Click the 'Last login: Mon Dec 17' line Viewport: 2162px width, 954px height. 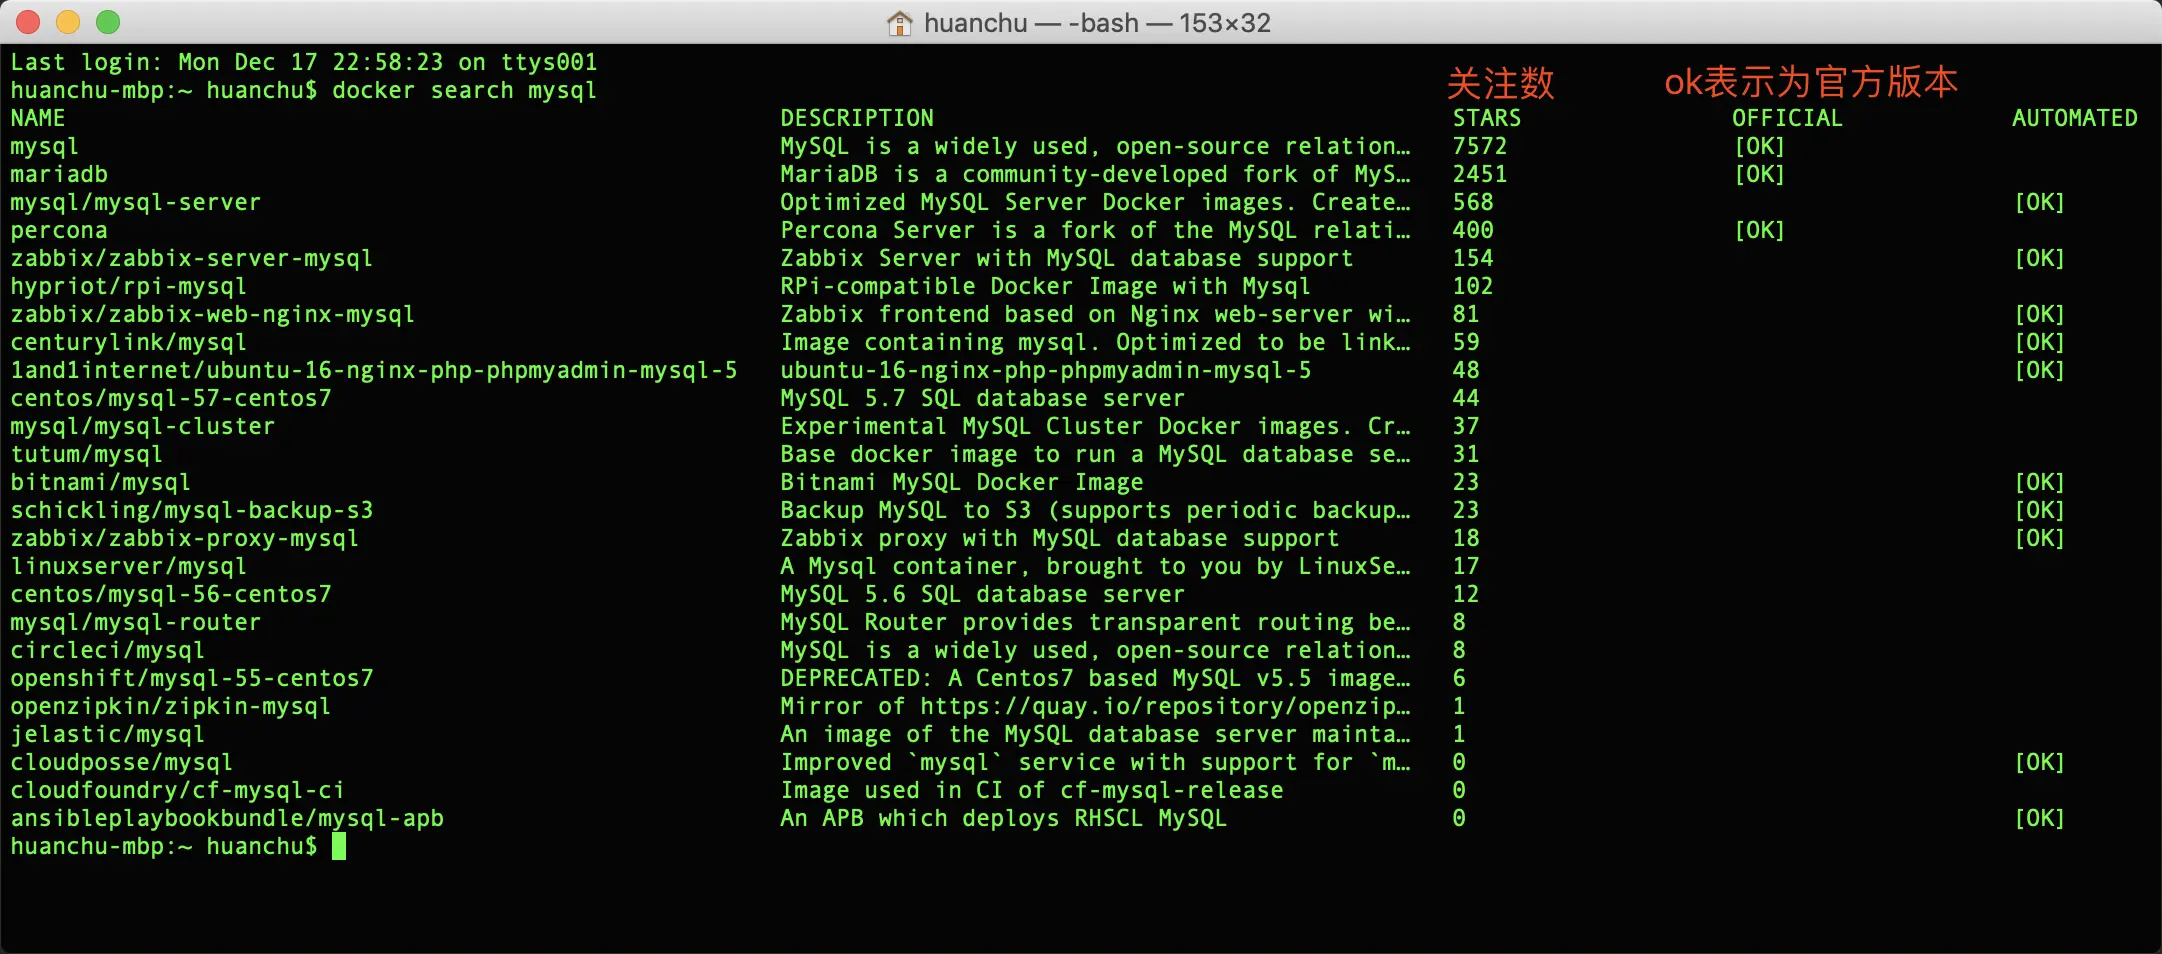[x=304, y=62]
